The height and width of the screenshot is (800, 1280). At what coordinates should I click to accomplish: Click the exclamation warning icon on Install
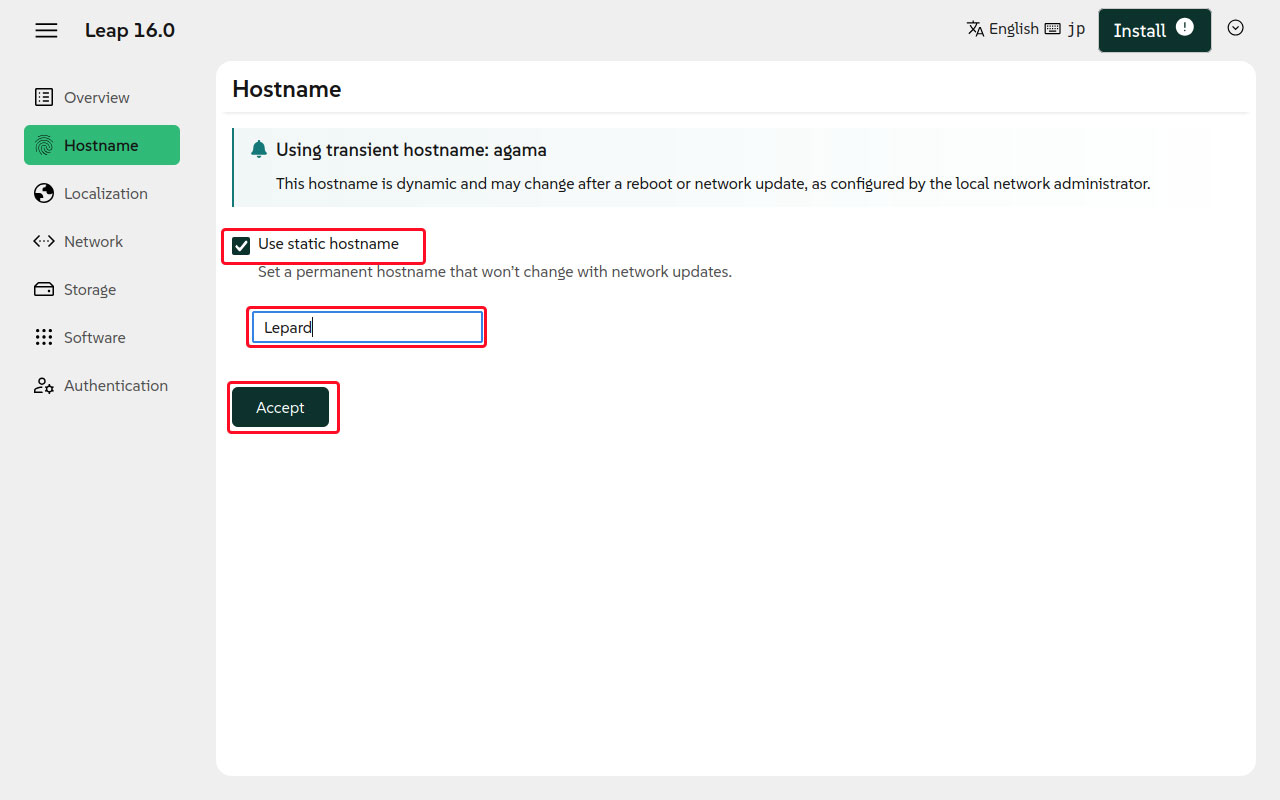click(1185, 27)
